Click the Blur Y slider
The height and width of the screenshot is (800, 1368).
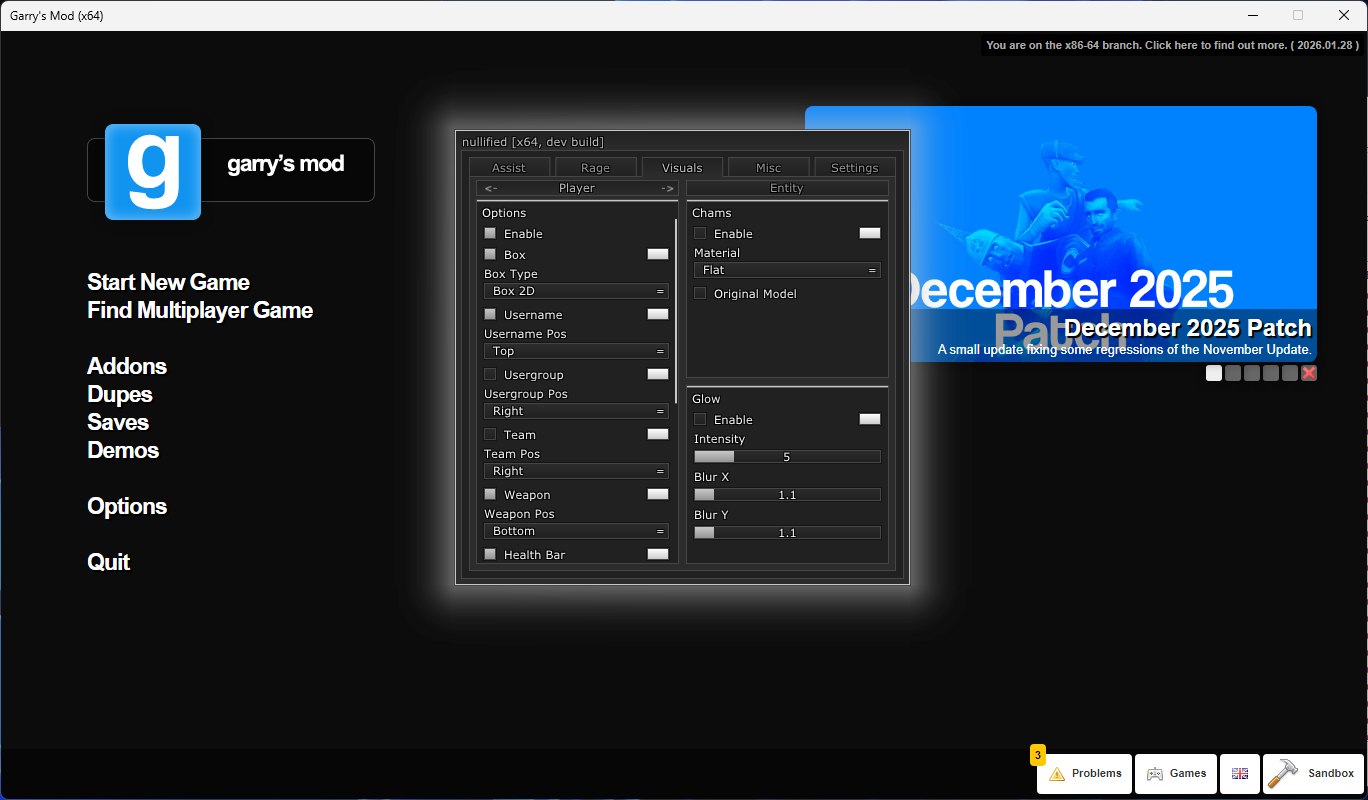(787, 533)
